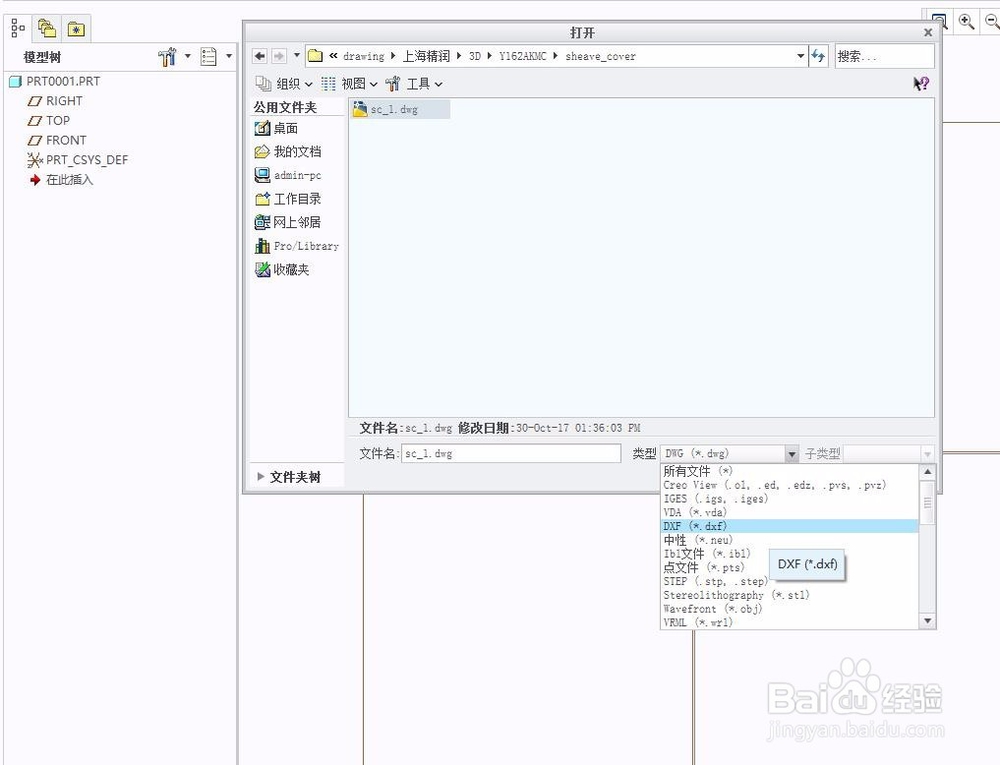Screen dimensions: 1000x765
Task: Choose Creo View file type
Action: coord(790,485)
